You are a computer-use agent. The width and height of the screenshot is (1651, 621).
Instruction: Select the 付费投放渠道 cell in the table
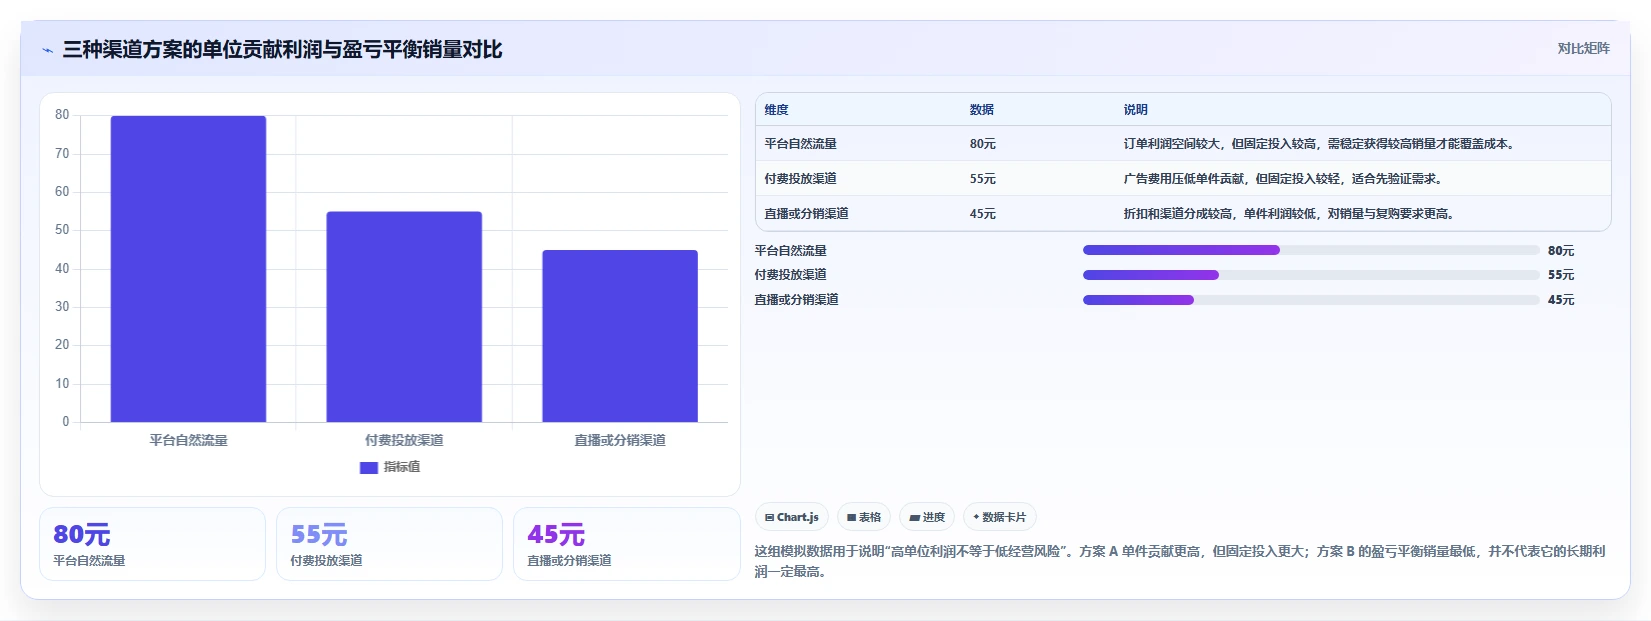click(x=801, y=179)
